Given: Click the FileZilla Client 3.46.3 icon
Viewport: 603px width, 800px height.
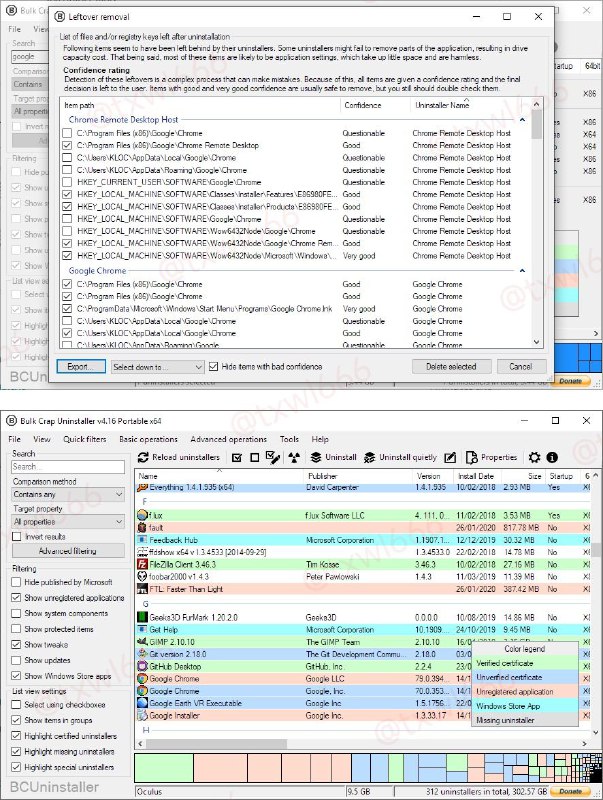Looking at the screenshot, I should [142, 564].
